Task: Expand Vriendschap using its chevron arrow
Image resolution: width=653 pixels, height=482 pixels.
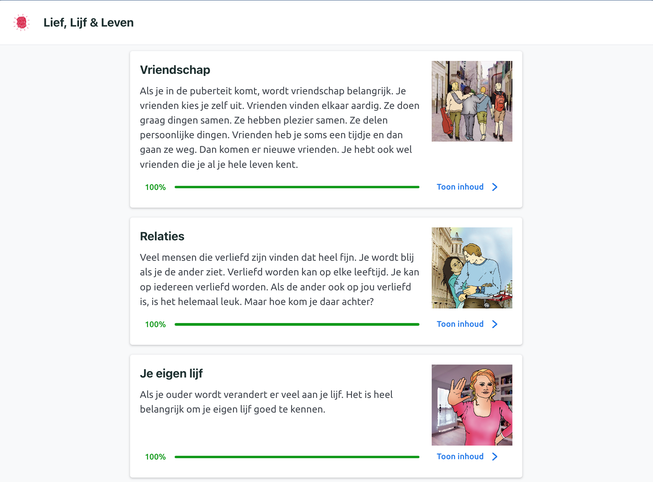Action: [494, 187]
